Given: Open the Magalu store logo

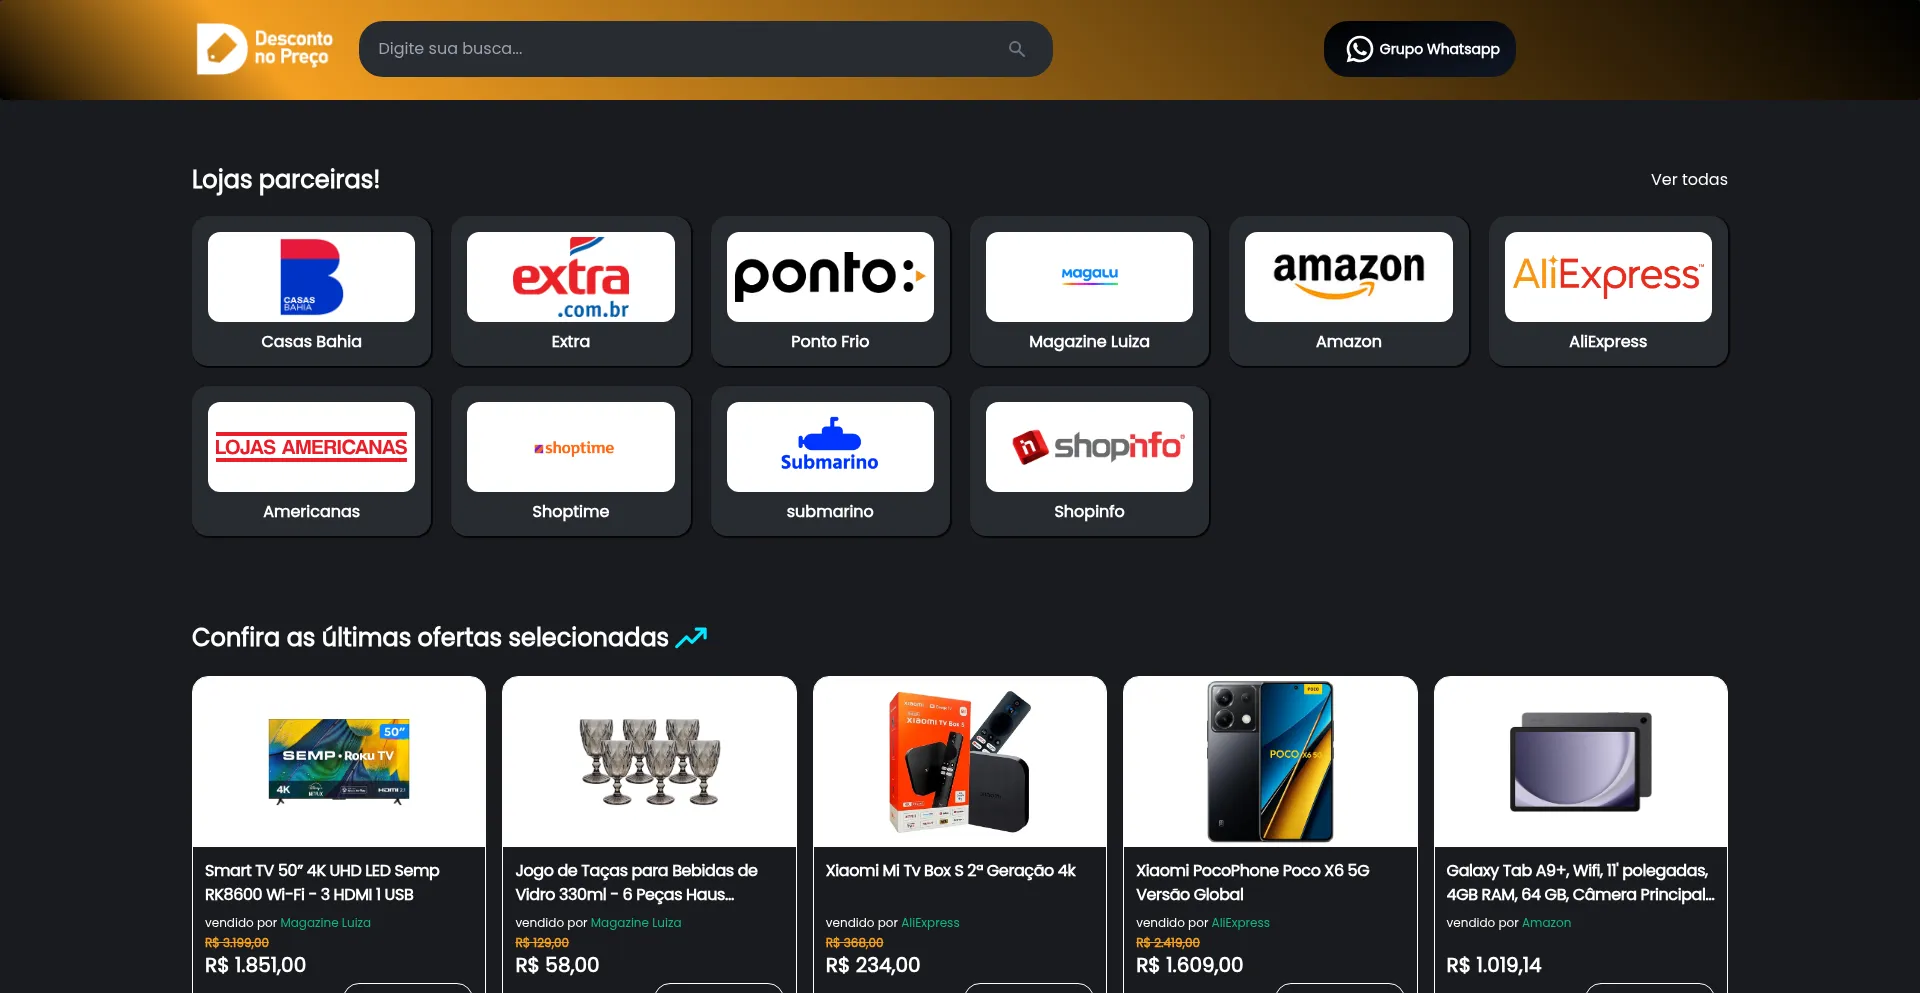Looking at the screenshot, I should (x=1089, y=277).
